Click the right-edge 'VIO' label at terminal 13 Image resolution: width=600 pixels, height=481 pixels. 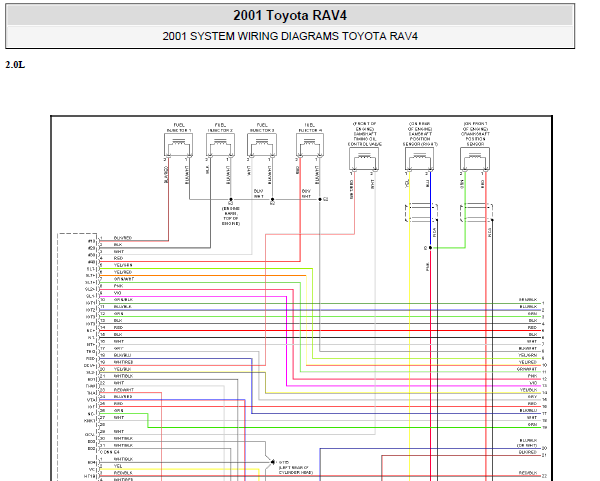click(533, 383)
